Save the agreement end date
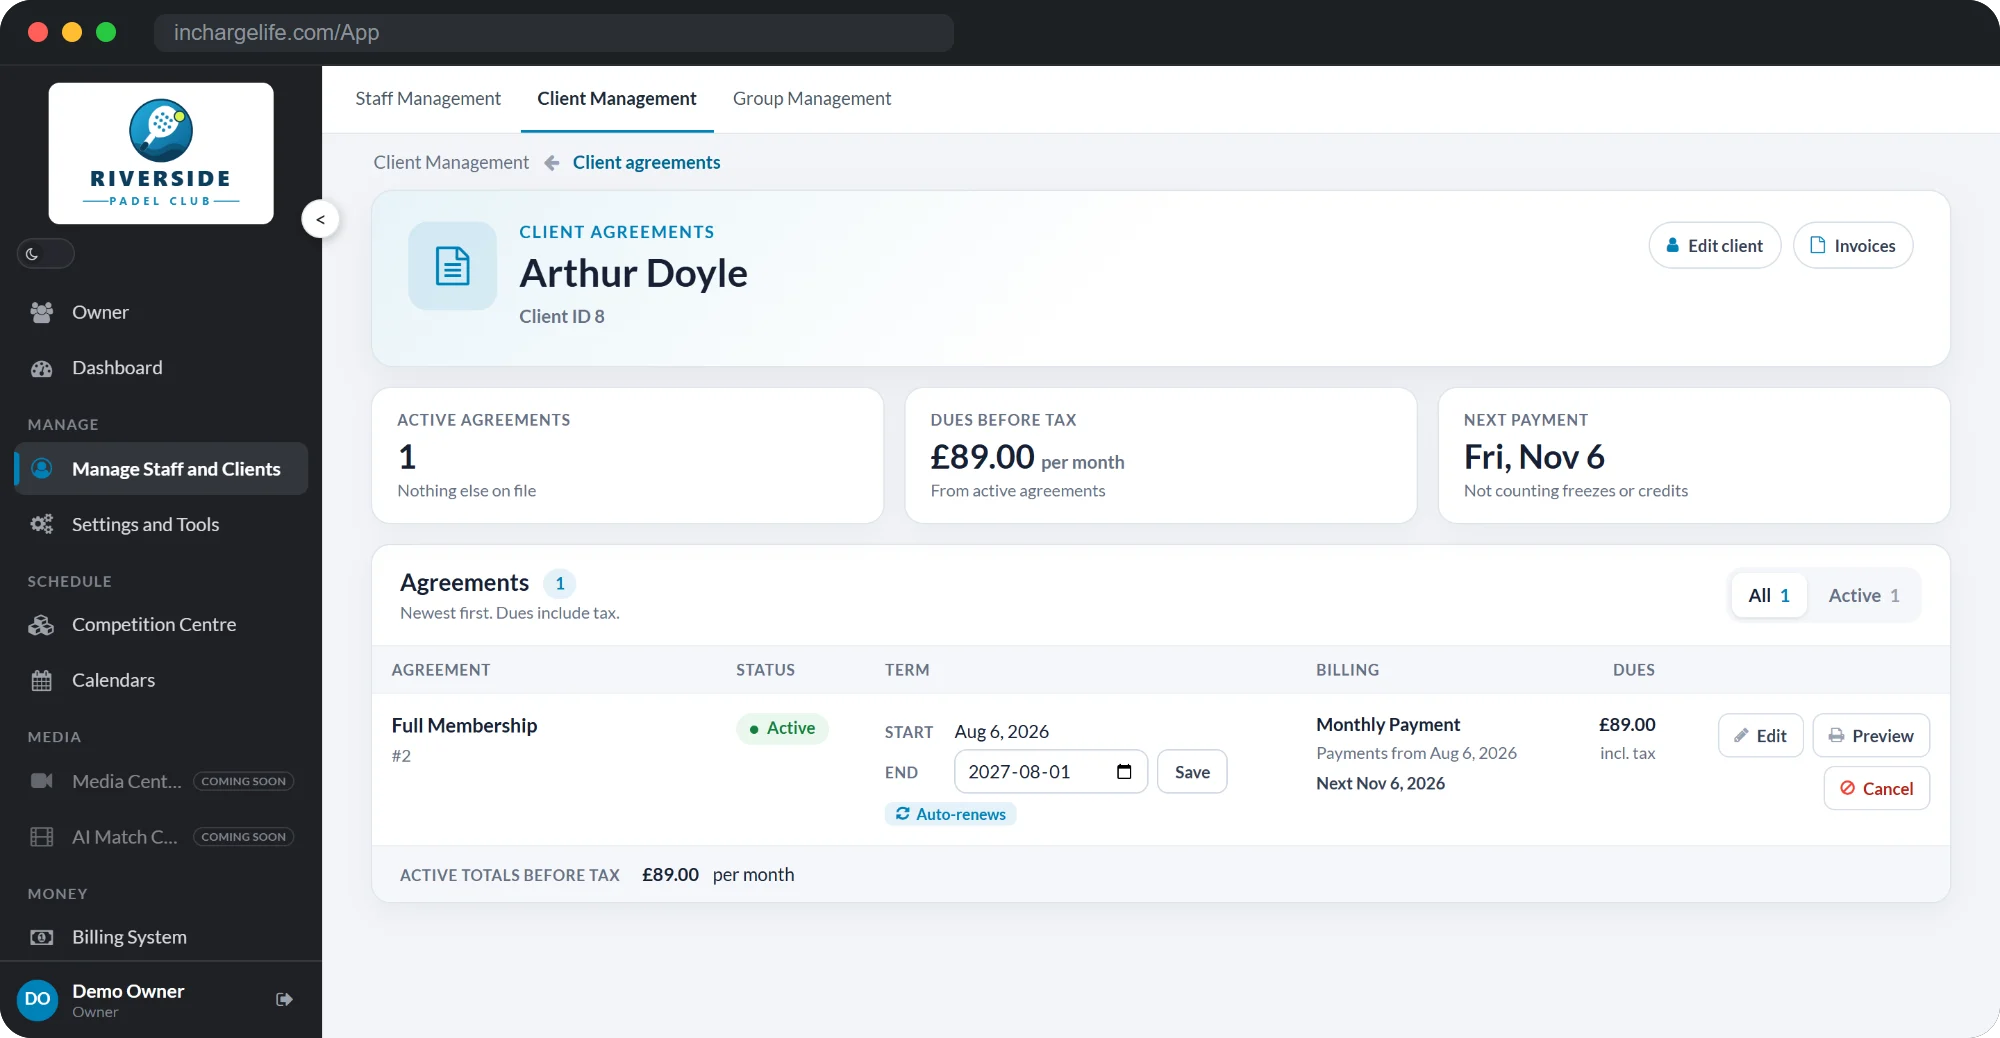 [1192, 772]
